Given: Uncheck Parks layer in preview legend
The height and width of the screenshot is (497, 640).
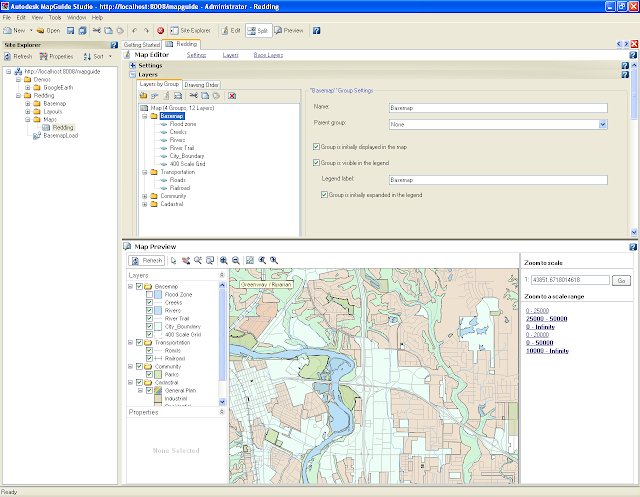Looking at the screenshot, I should 149,375.
